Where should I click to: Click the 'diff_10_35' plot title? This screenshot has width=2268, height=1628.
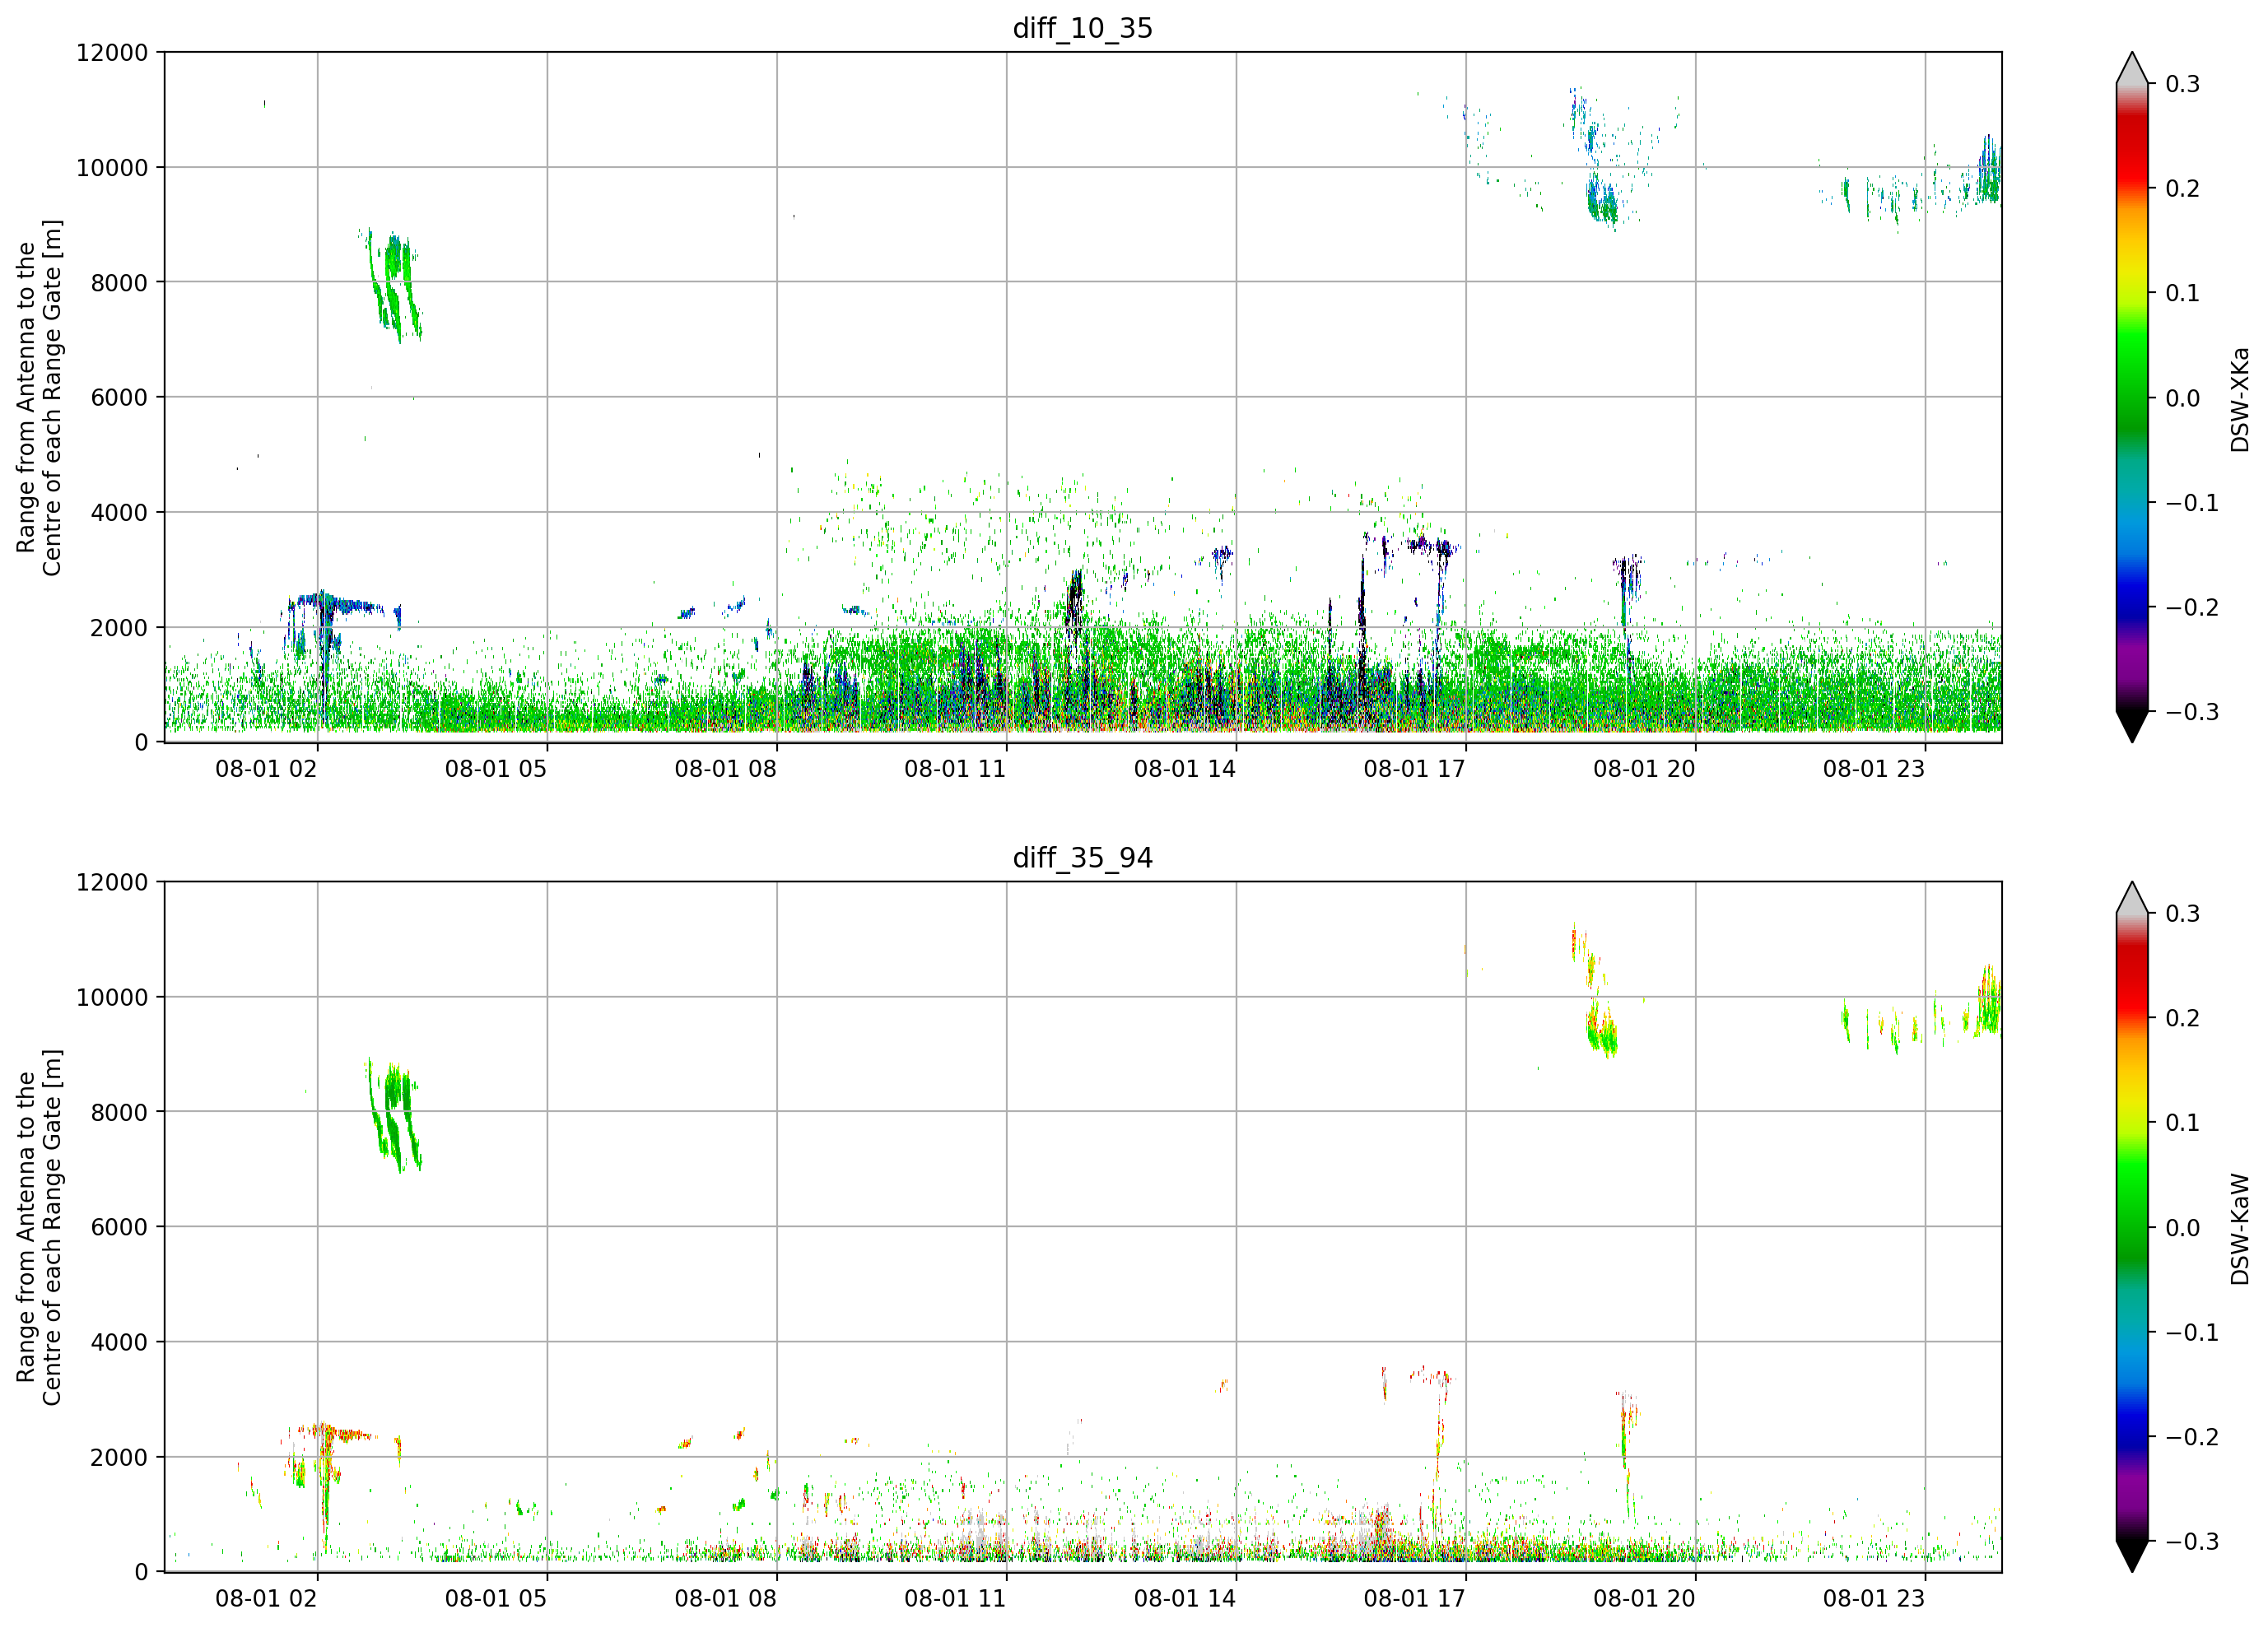pyautogui.click(x=1083, y=28)
